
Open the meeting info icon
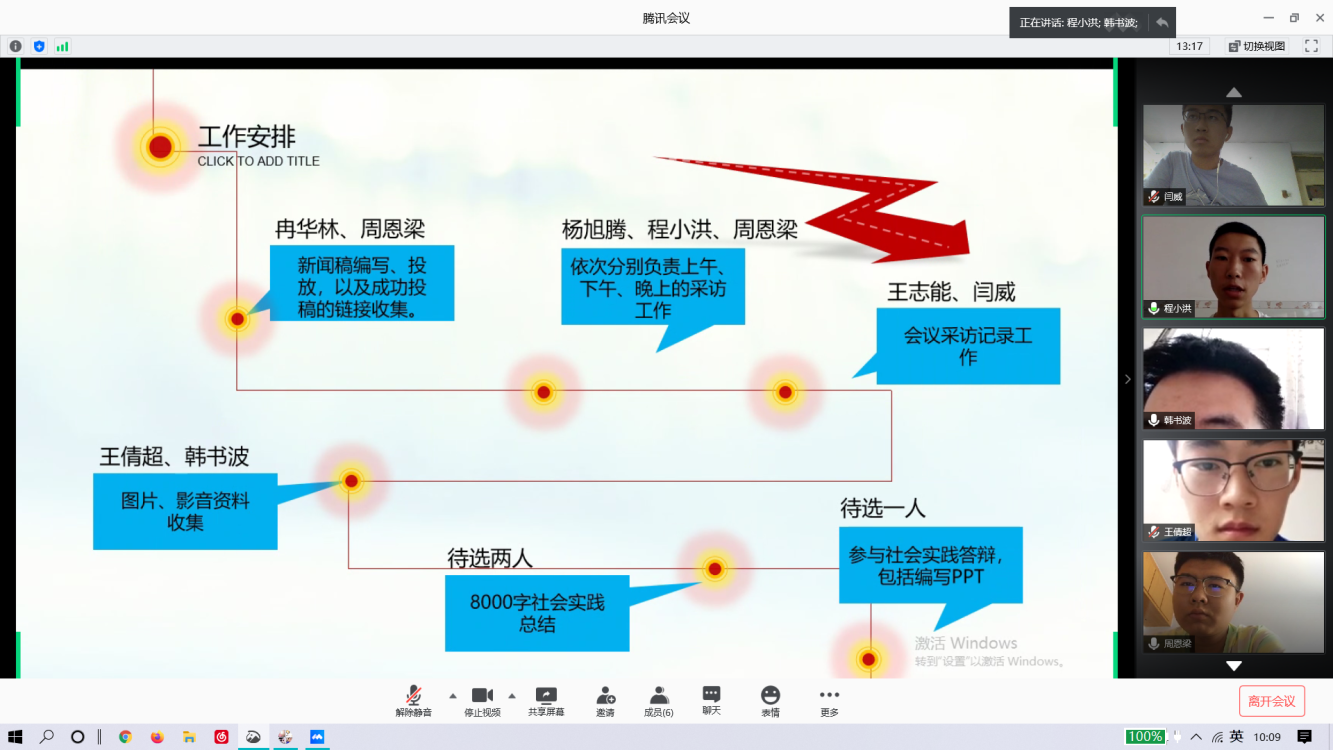click(15, 46)
